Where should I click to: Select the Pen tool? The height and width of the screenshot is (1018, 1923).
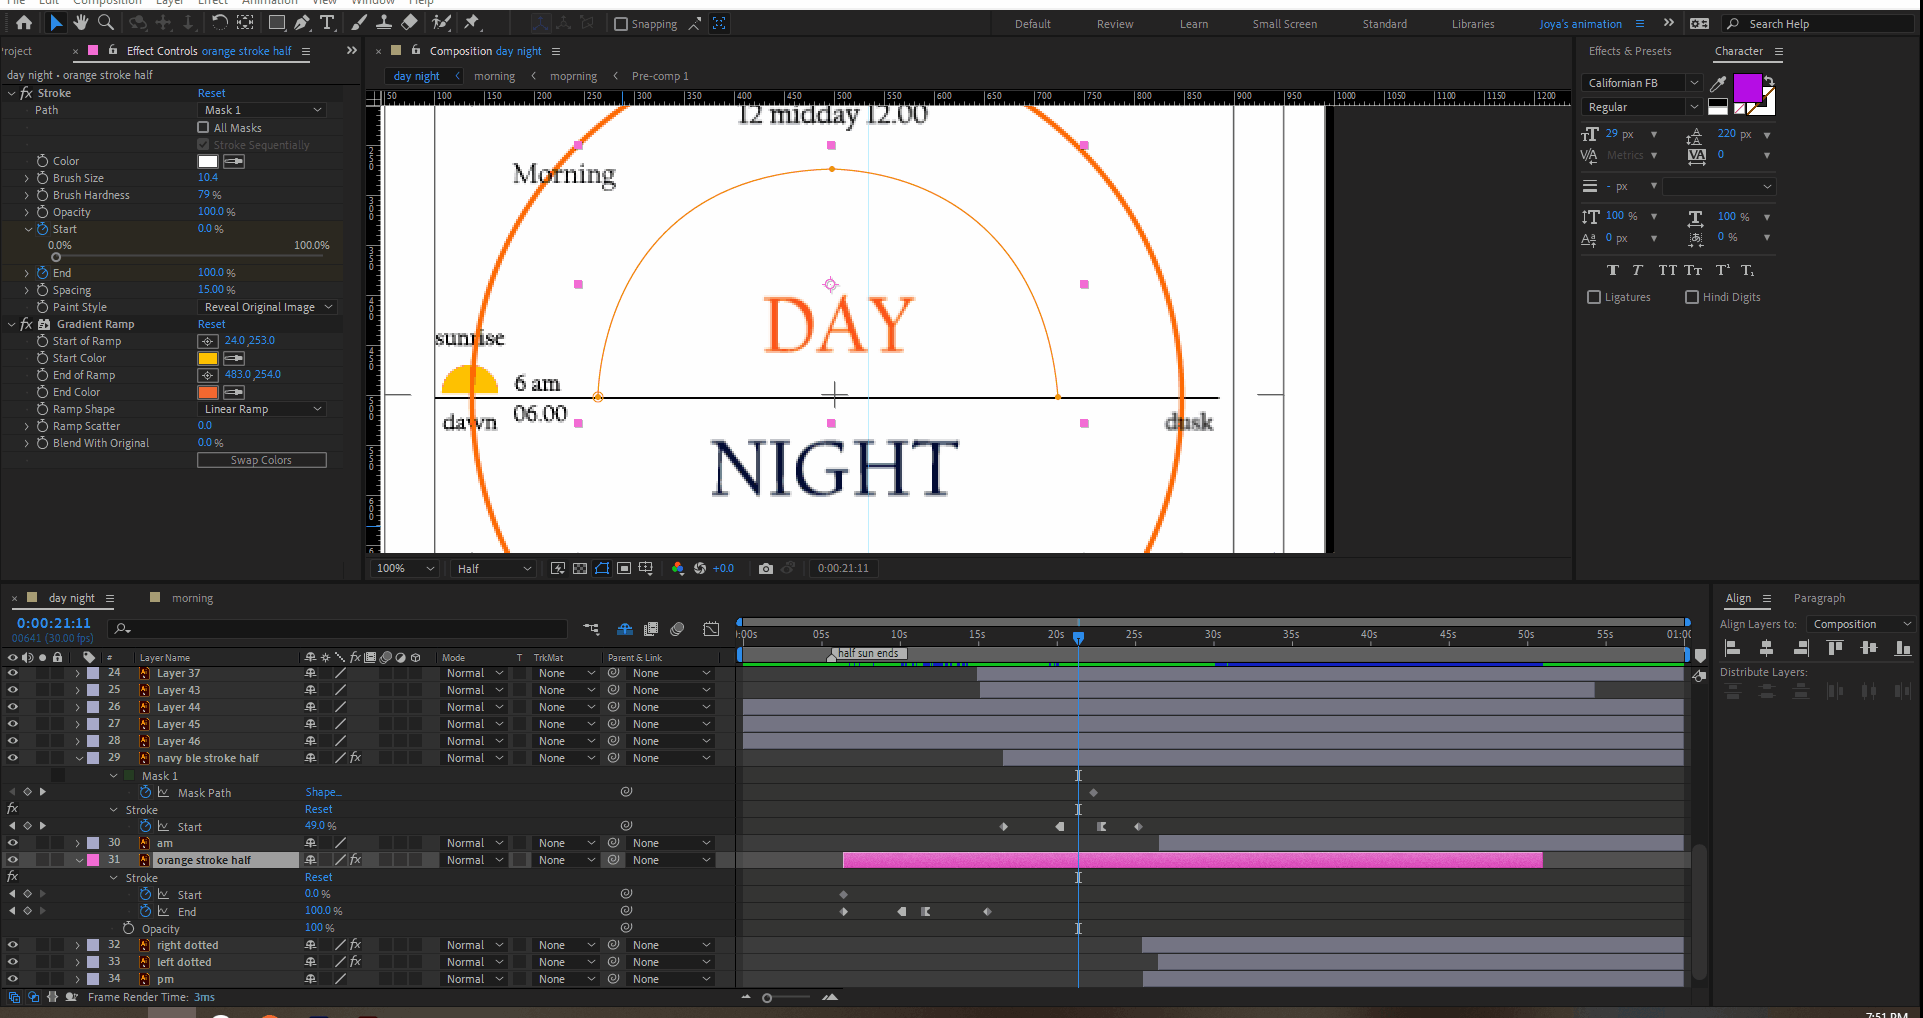302,23
